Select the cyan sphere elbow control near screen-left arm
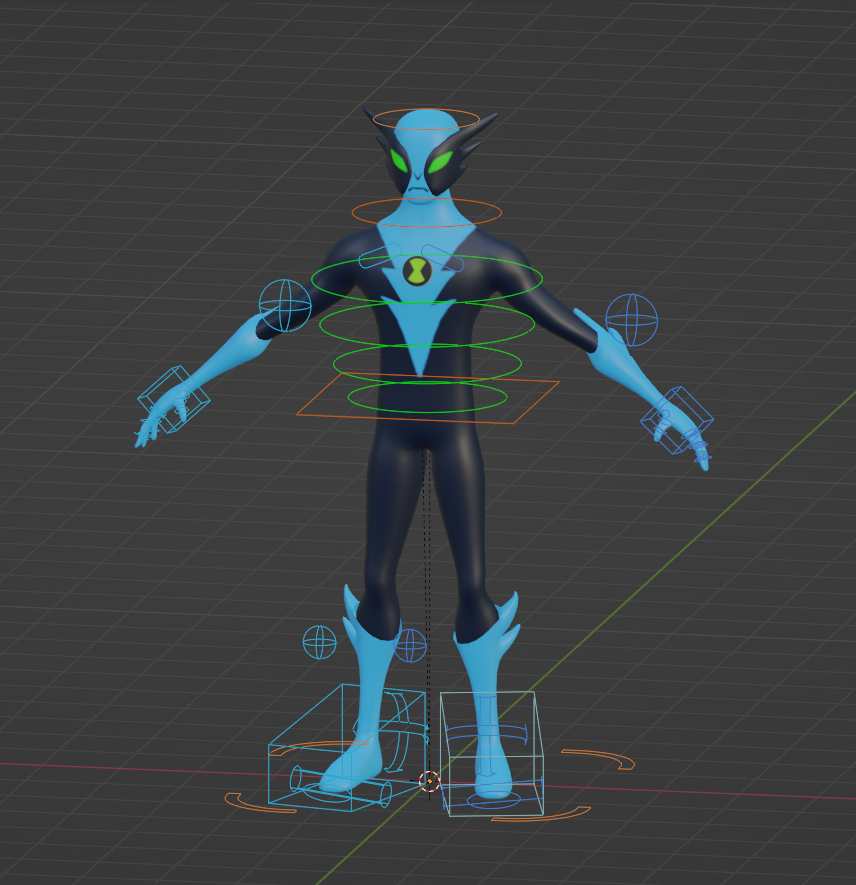Screen dimensions: 856x885 (x=285, y=305)
